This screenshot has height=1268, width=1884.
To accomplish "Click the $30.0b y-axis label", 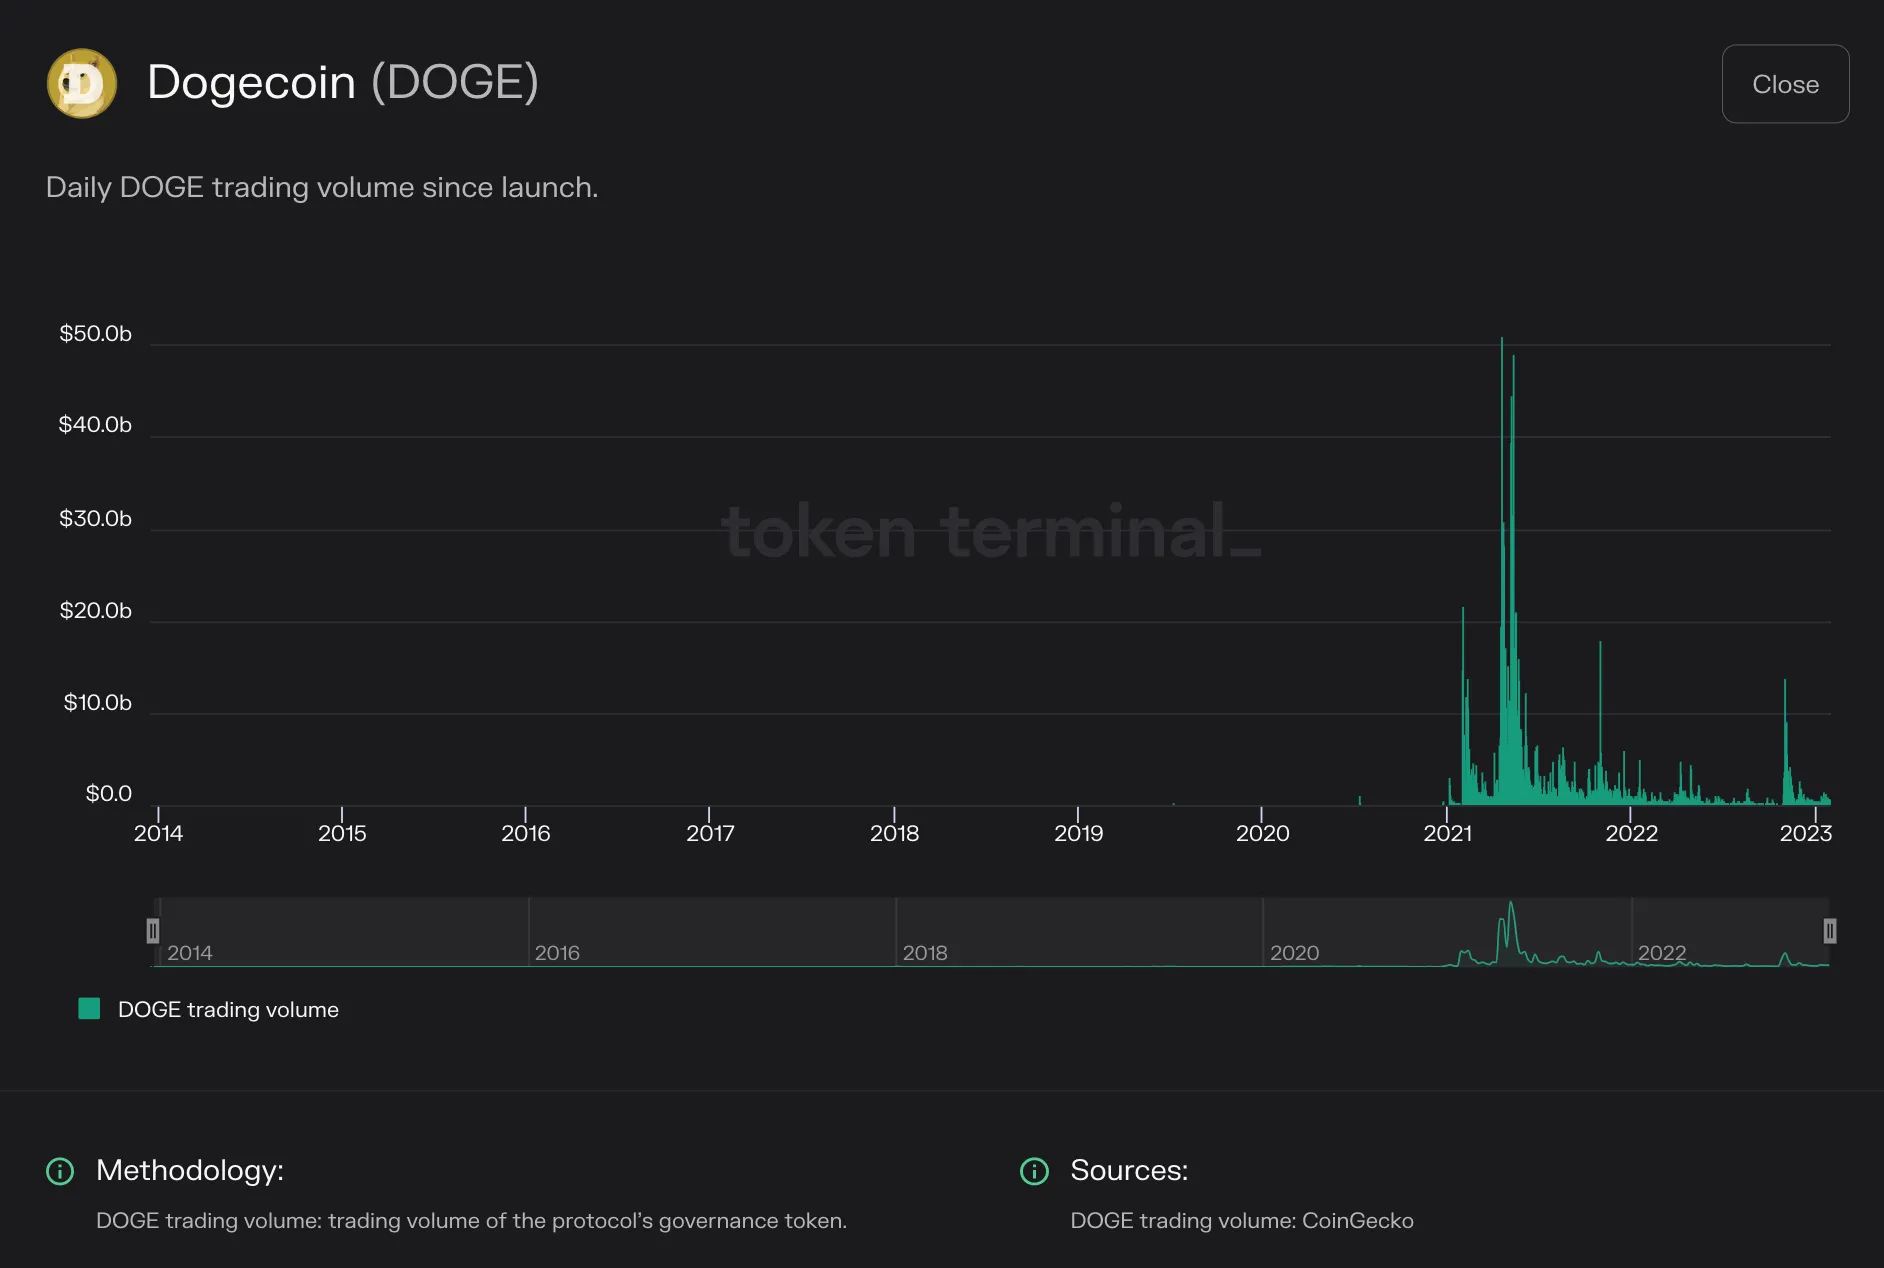I will [x=95, y=518].
